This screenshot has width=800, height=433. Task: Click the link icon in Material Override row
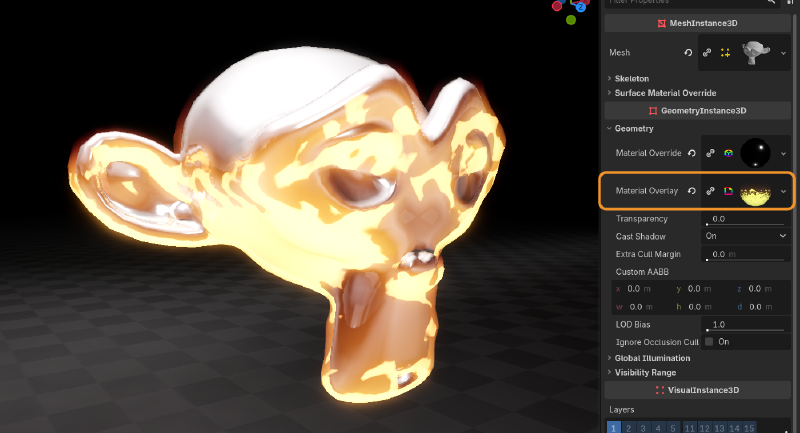point(710,153)
